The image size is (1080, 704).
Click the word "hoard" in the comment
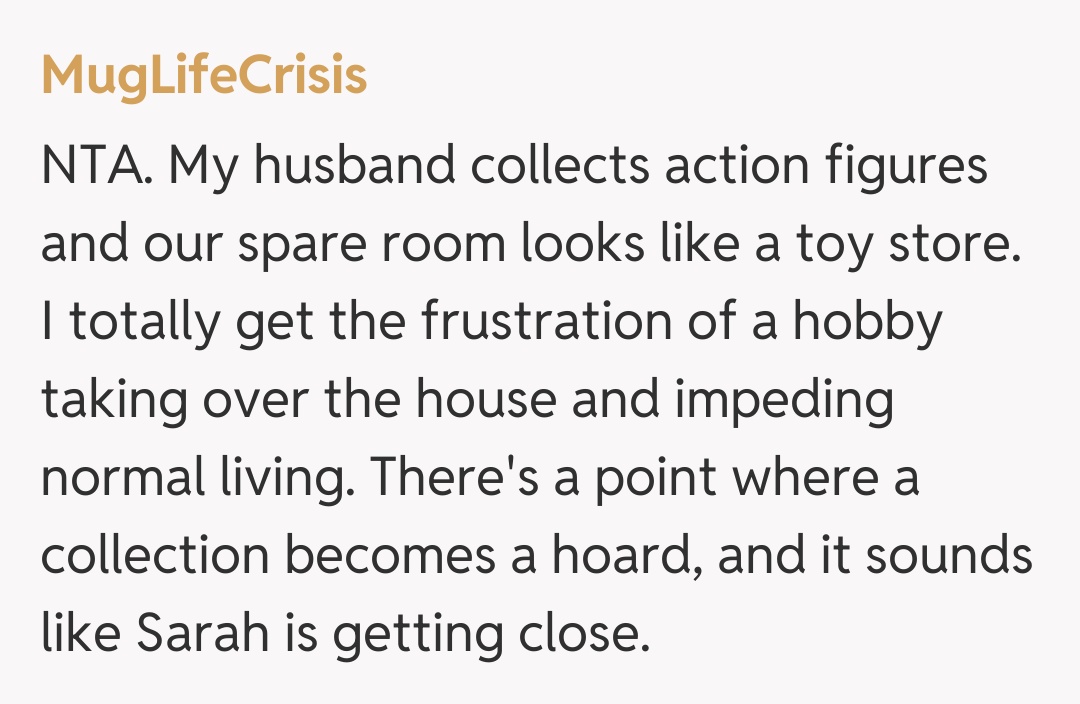(624, 558)
